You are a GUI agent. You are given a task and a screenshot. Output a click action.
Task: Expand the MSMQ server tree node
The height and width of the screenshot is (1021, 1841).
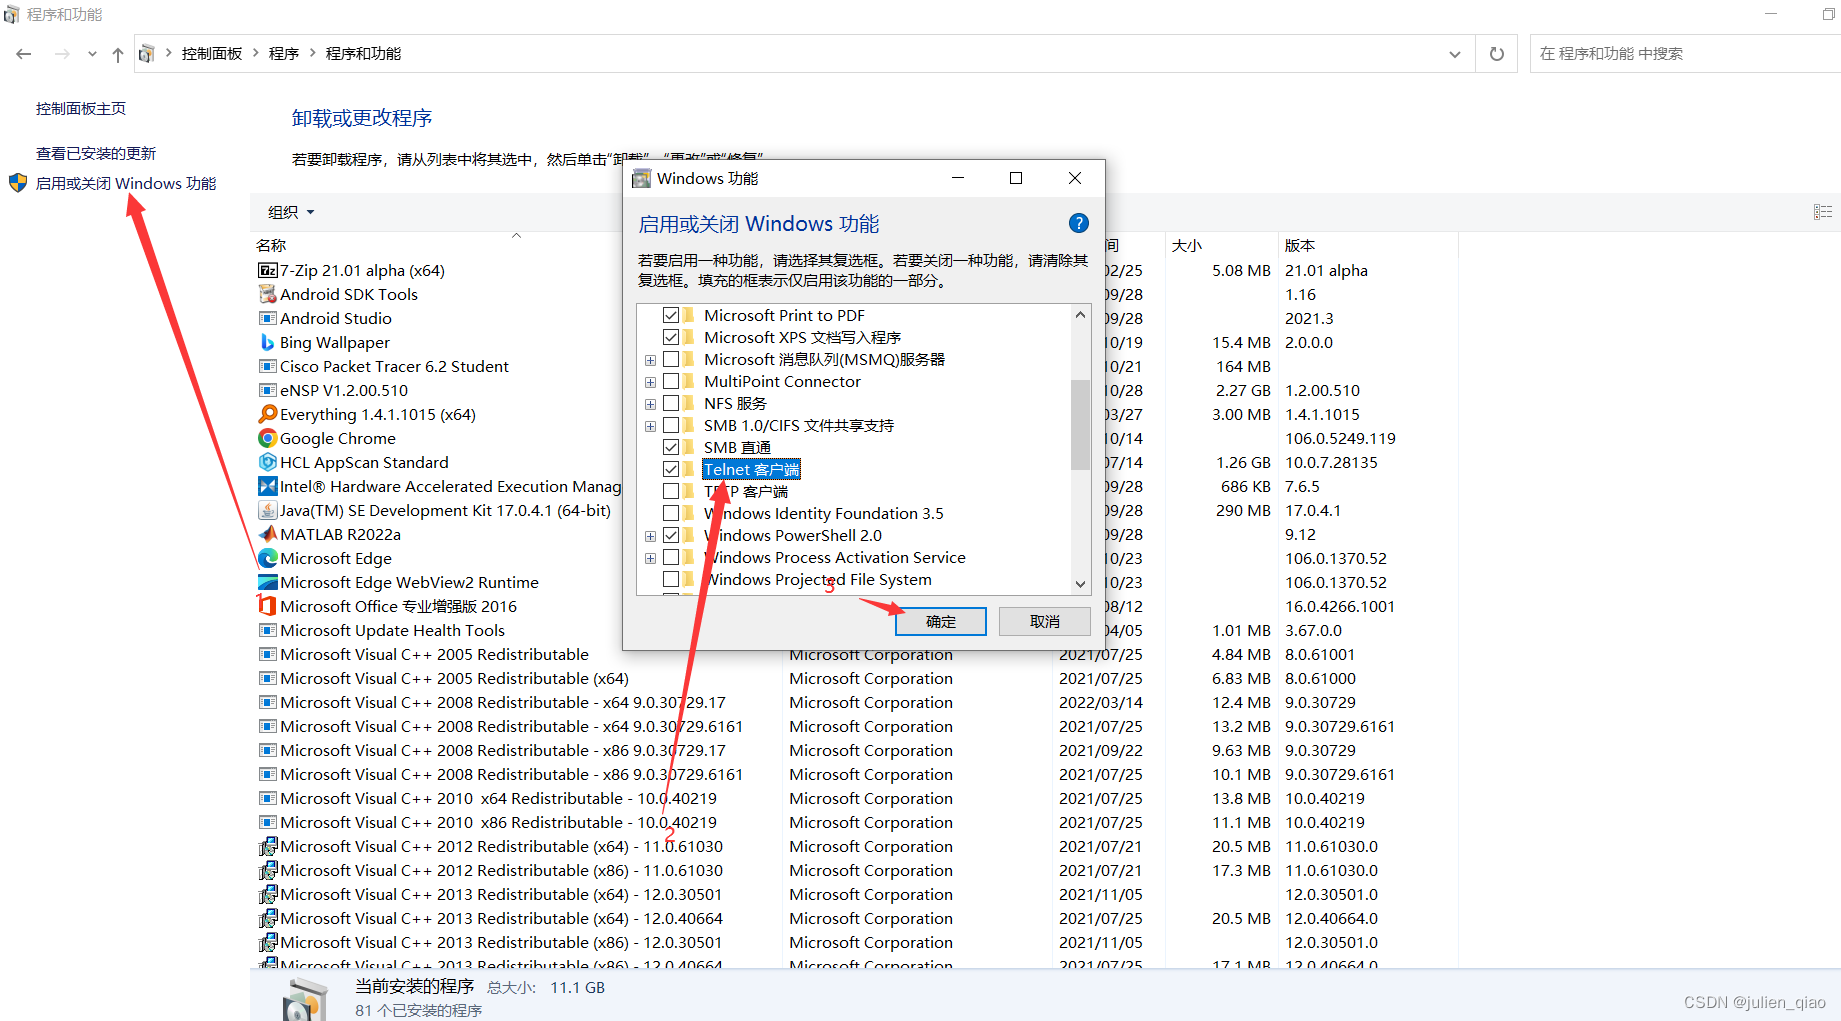pyautogui.click(x=650, y=360)
